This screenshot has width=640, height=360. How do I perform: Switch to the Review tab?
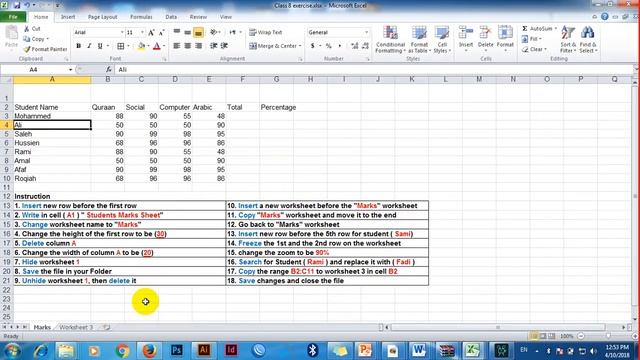point(198,17)
